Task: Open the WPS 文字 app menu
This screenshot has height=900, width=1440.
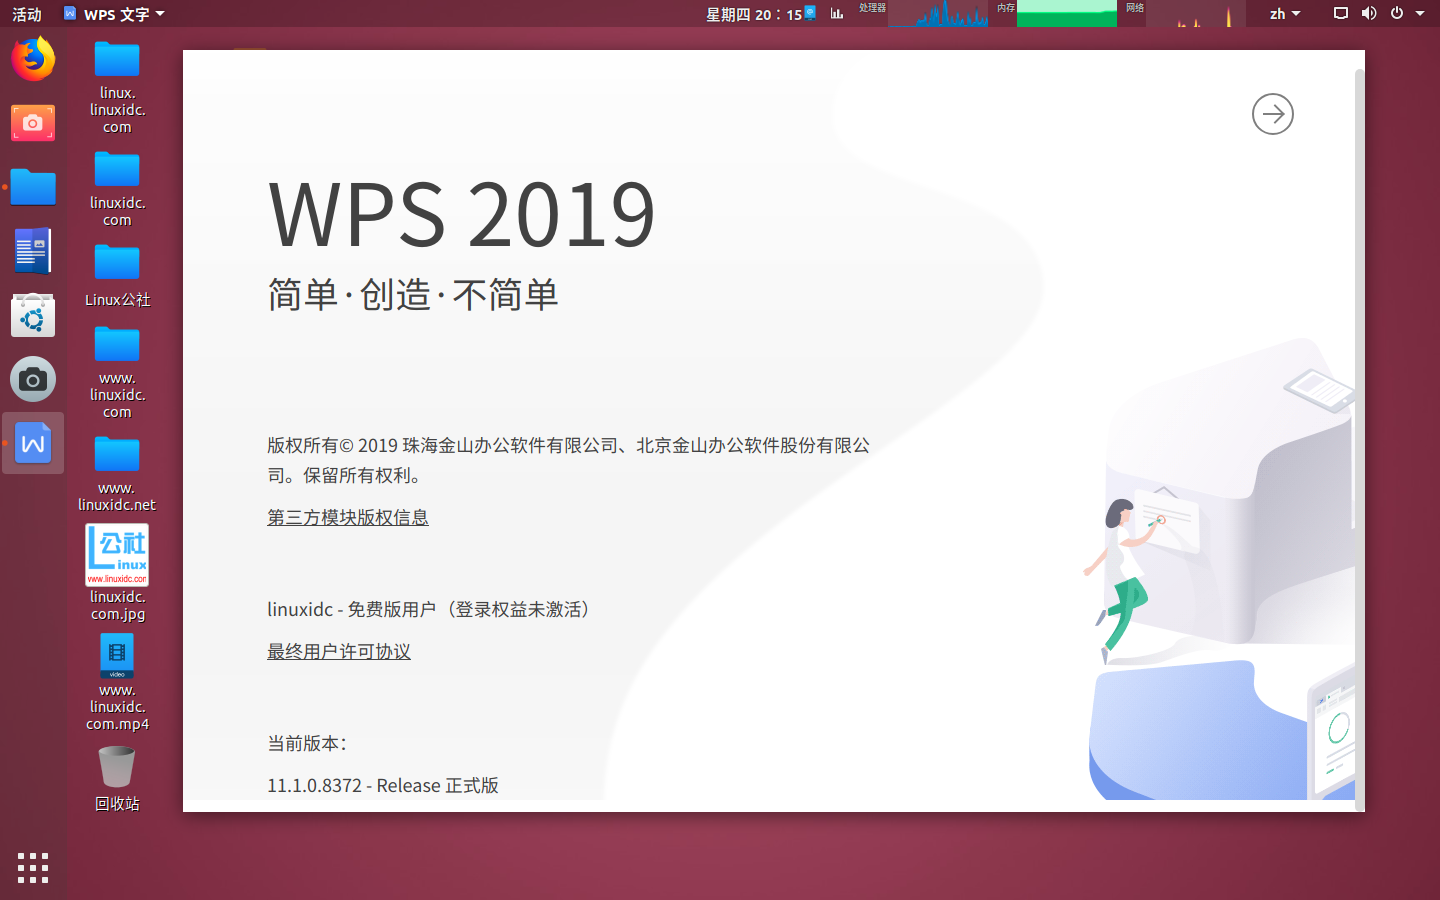Action: click(x=114, y=14)
